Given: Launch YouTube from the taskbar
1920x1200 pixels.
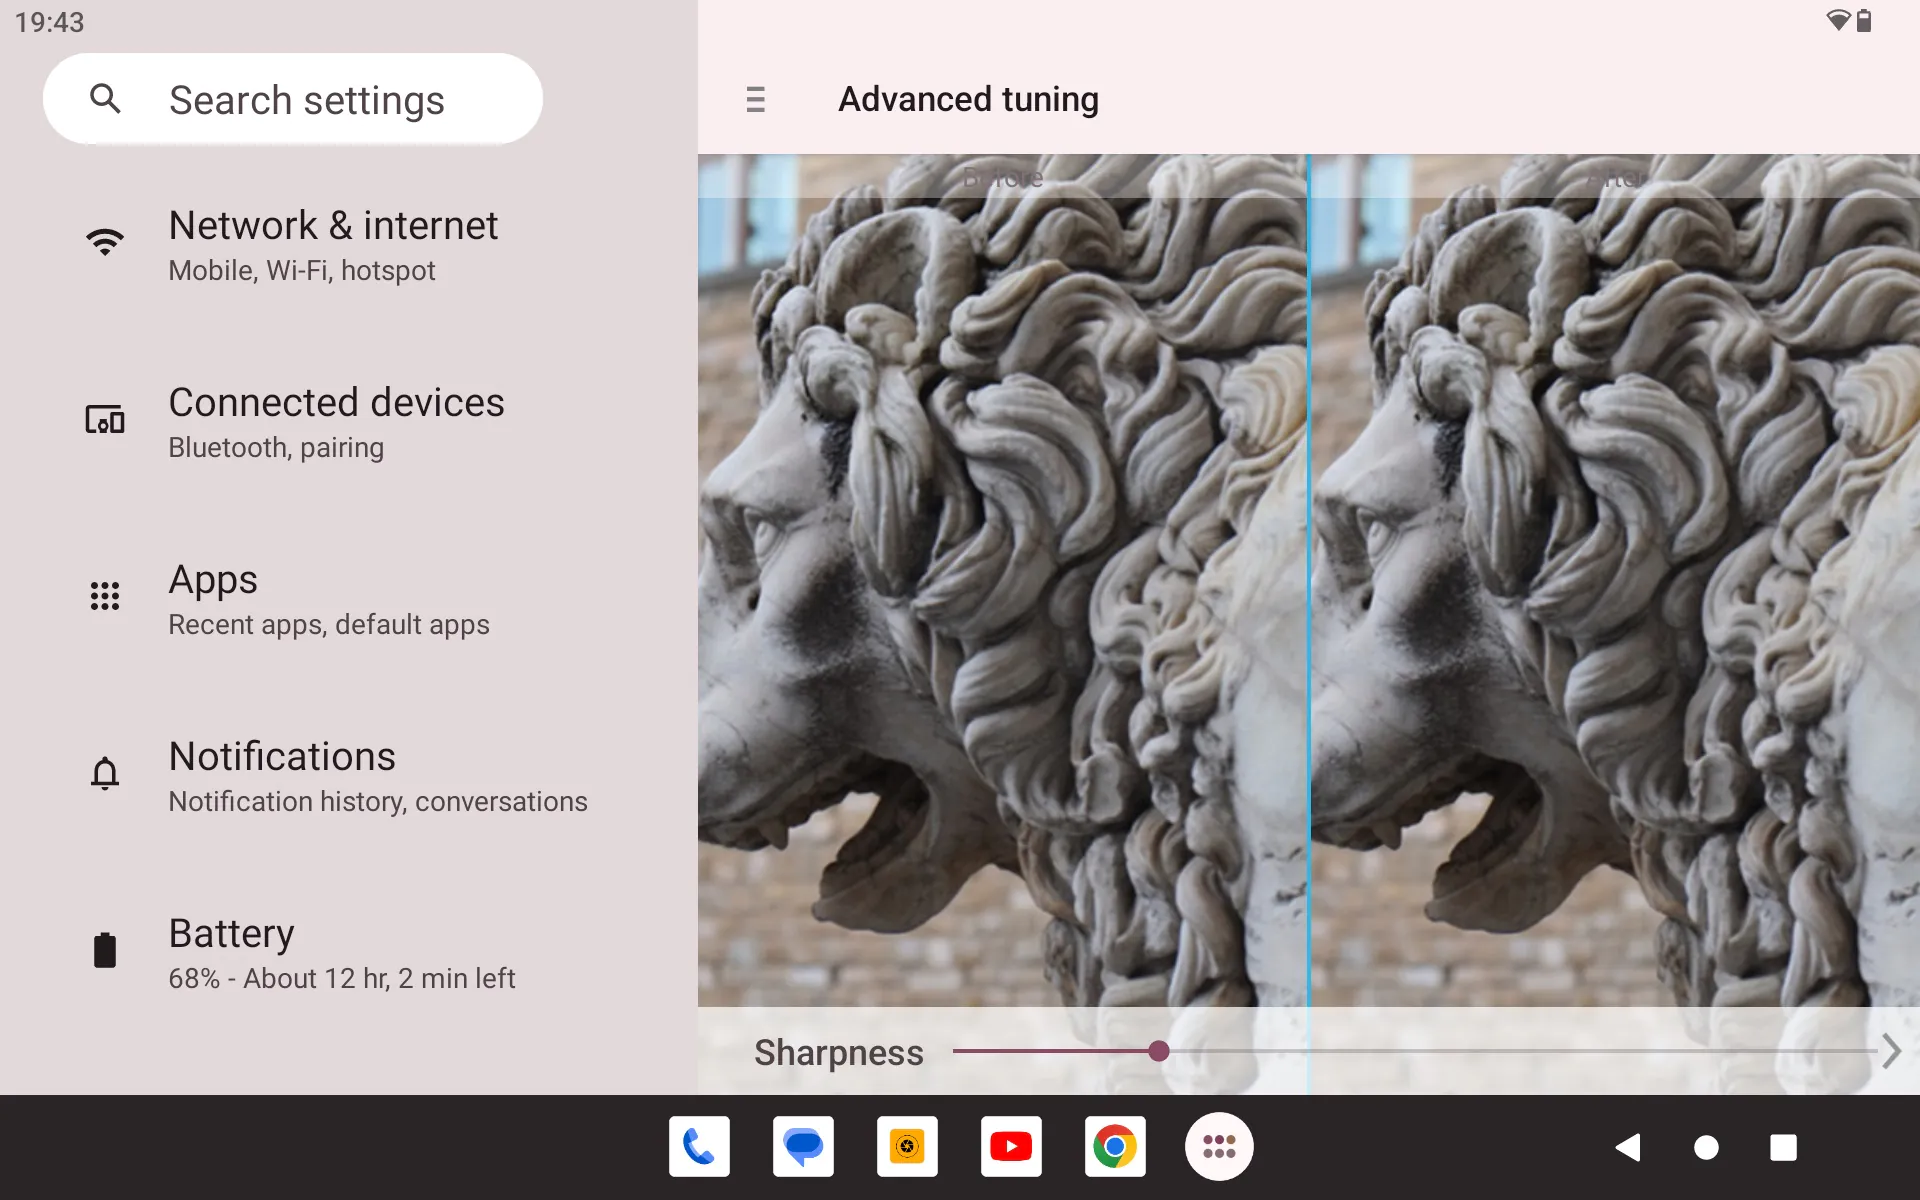Looking at the screenshot, I should (1011, 1147).
